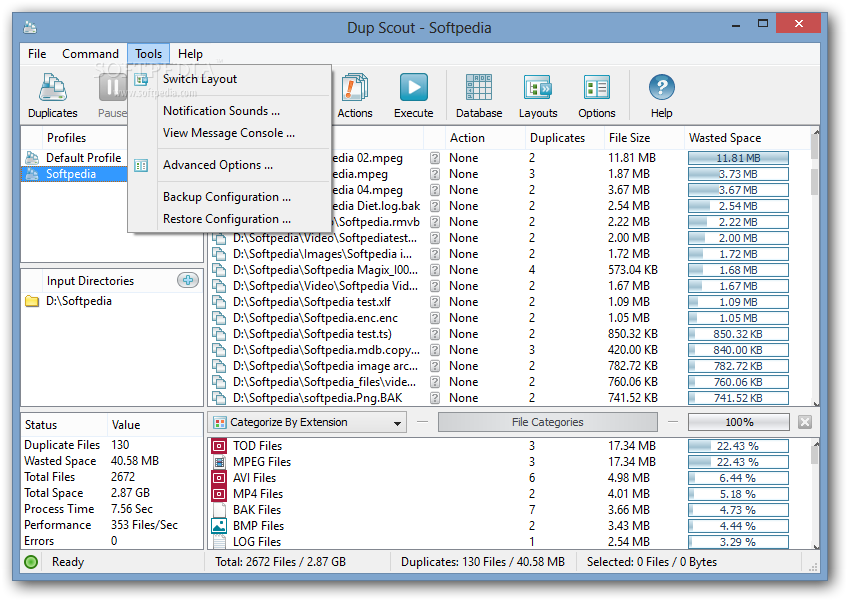Click the Pause toolbar icon
The width and height of the screenshot is (848, 601).
point(112,96)
